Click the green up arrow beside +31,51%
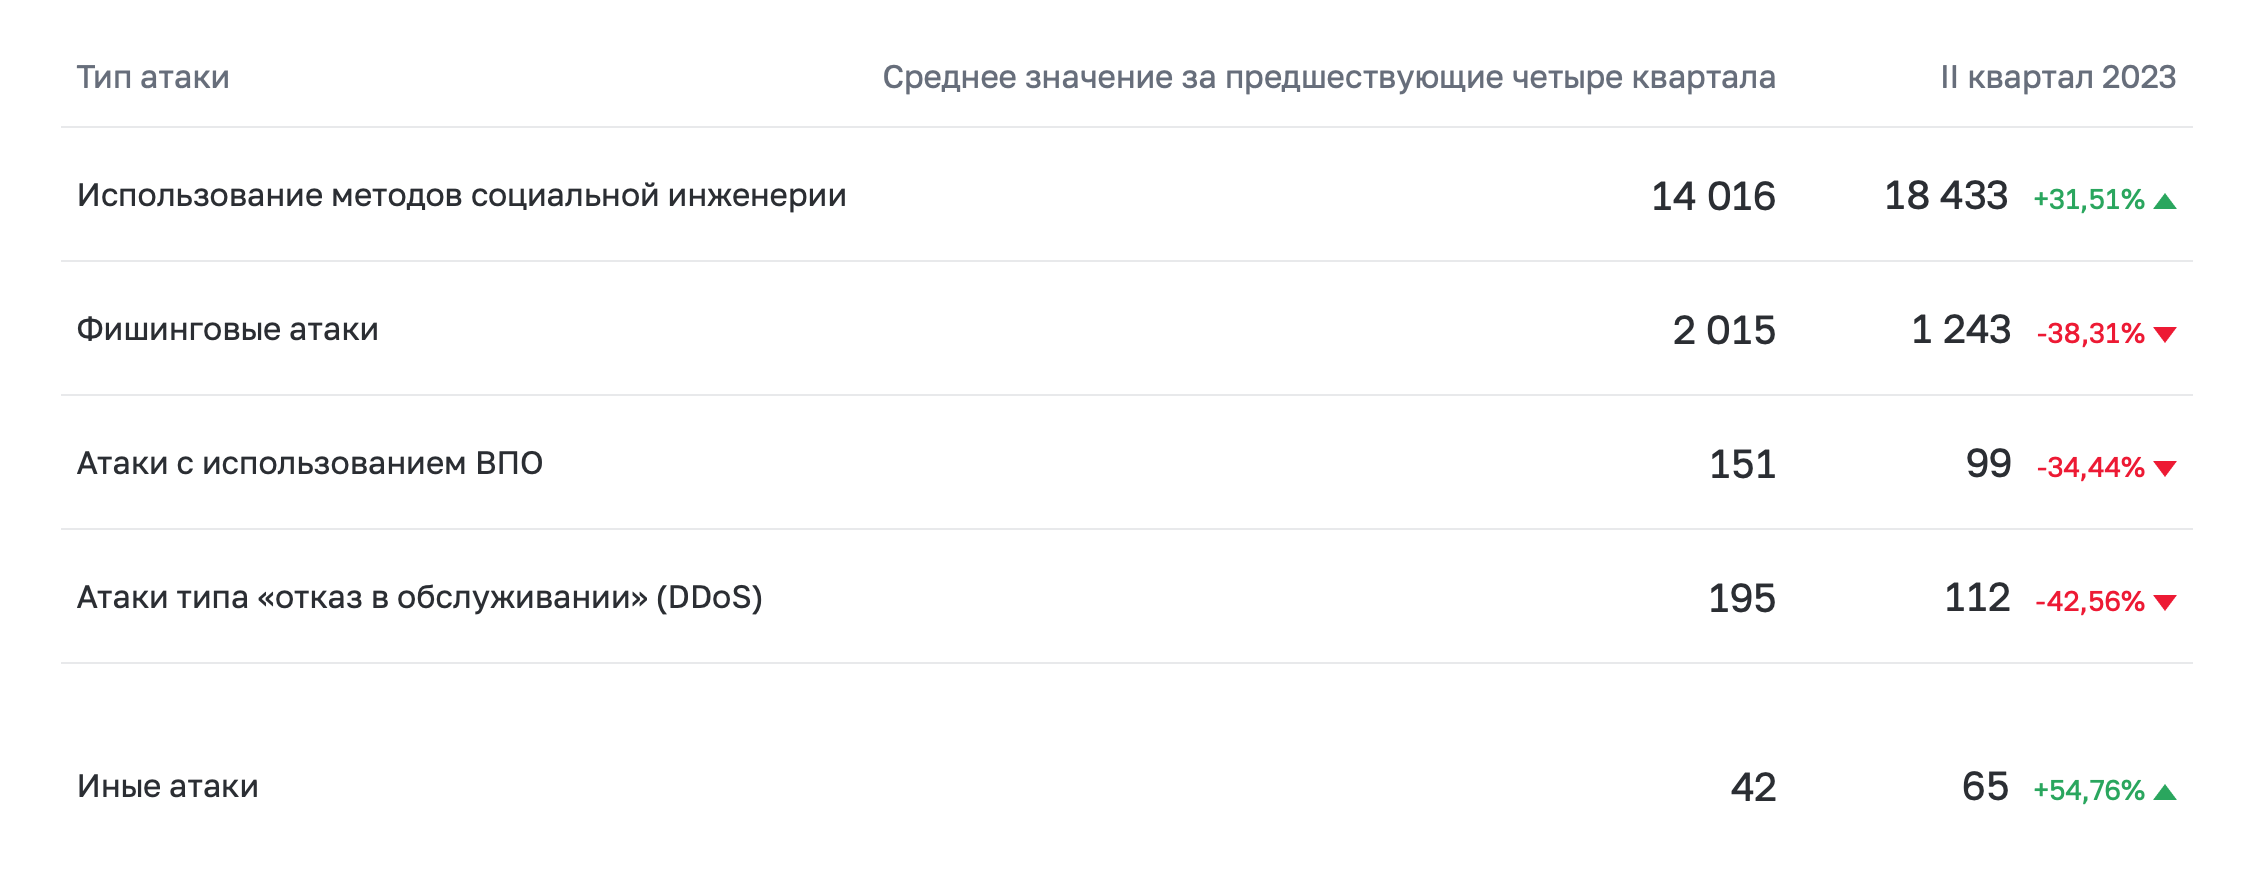Image resolution: width=2246 pixels, height=874 pixels. (2165, 202)
